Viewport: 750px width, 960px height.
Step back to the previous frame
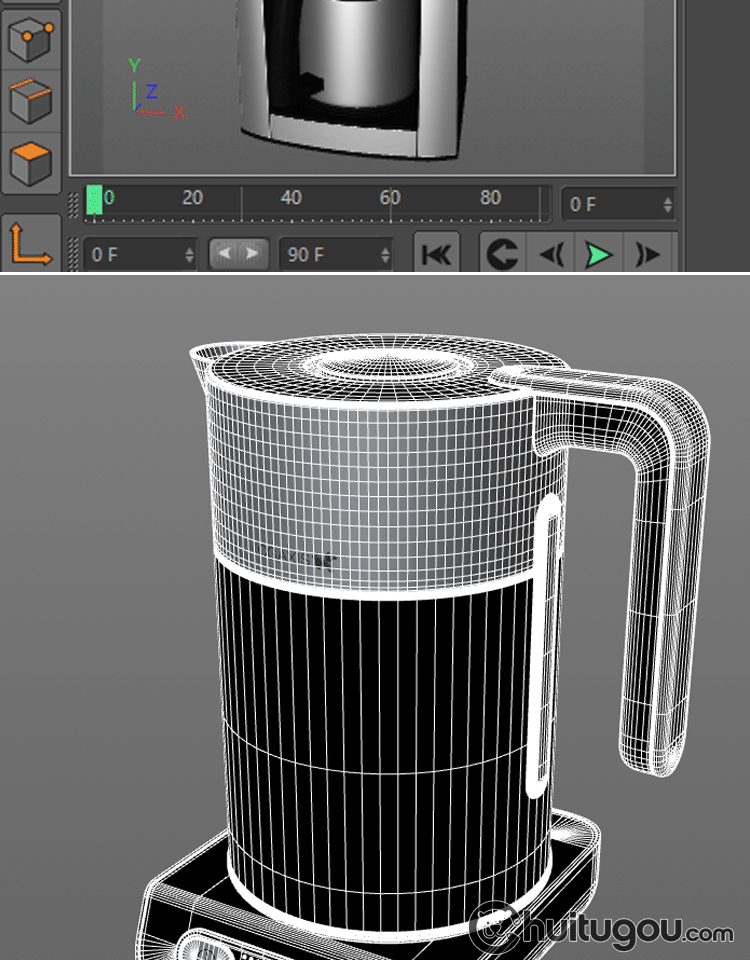[552, 255]
